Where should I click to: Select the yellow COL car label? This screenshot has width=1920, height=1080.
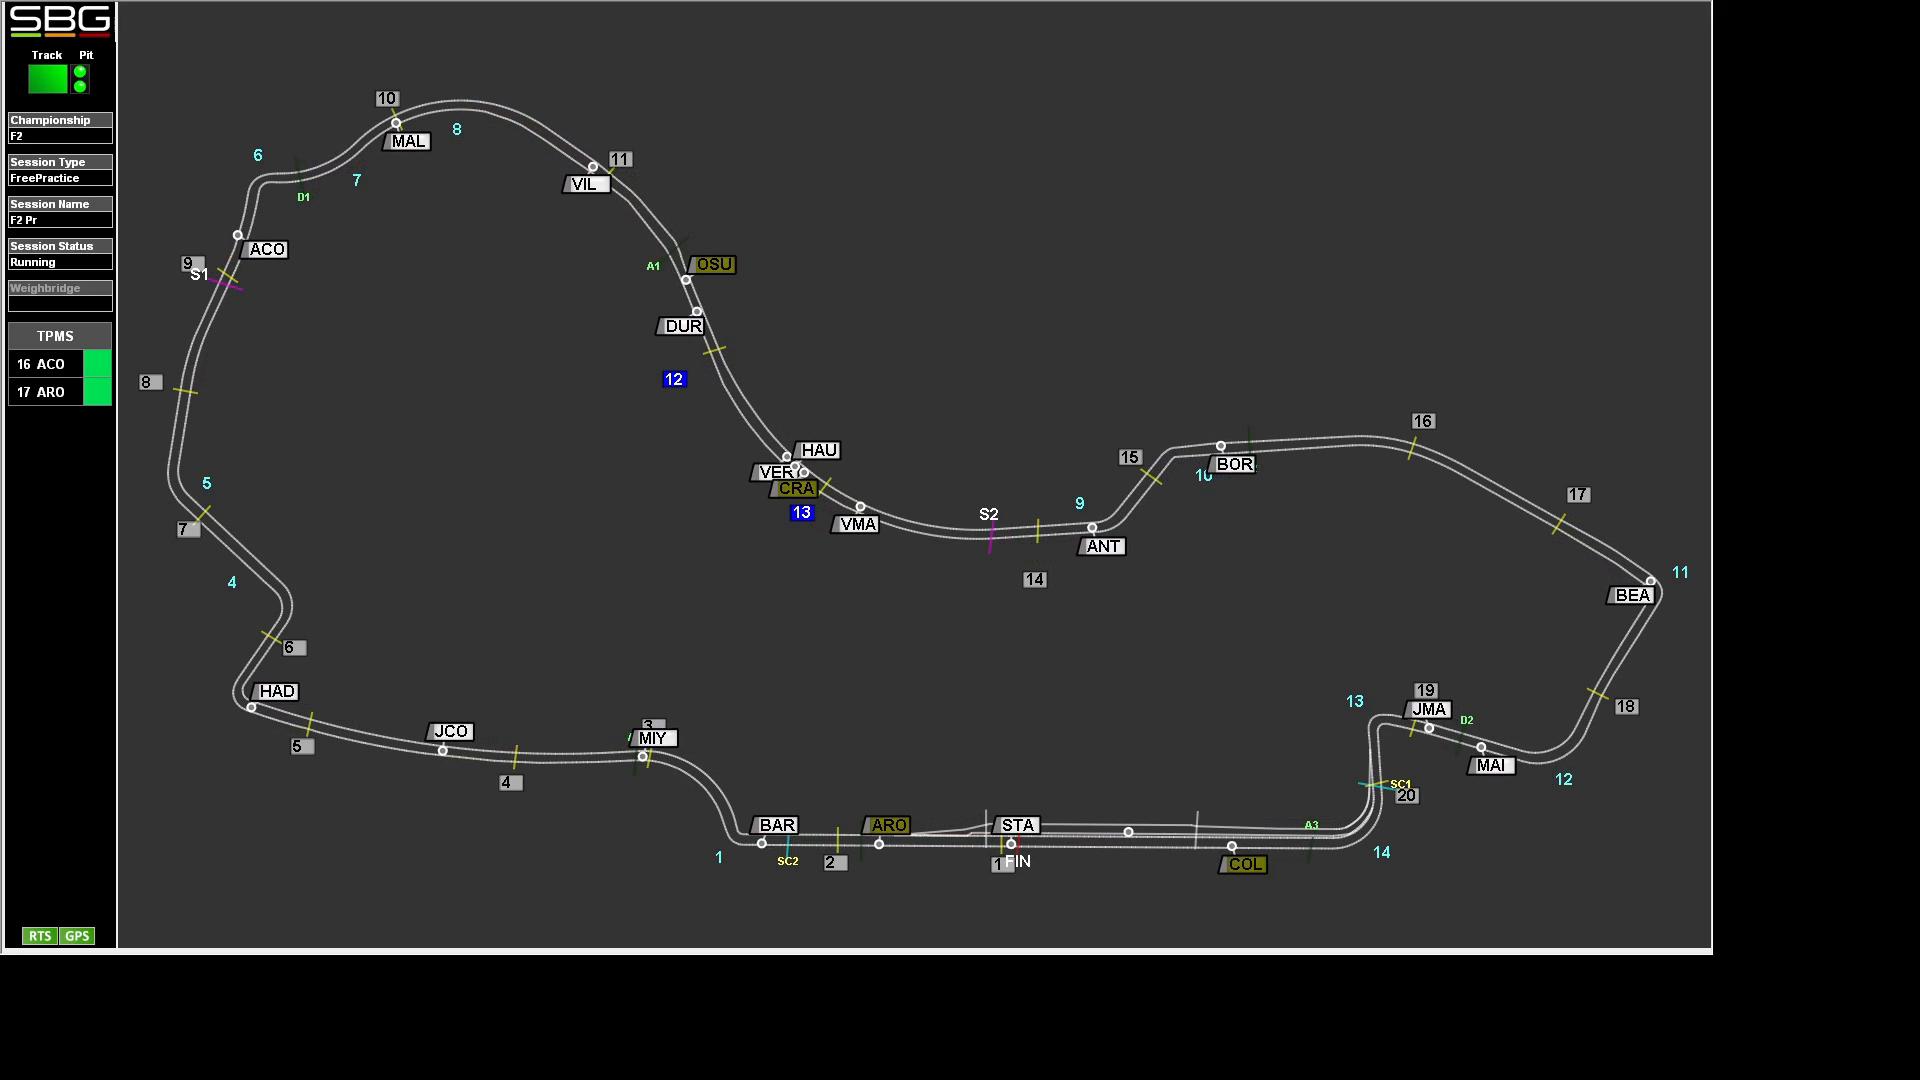click(1244, 864)
